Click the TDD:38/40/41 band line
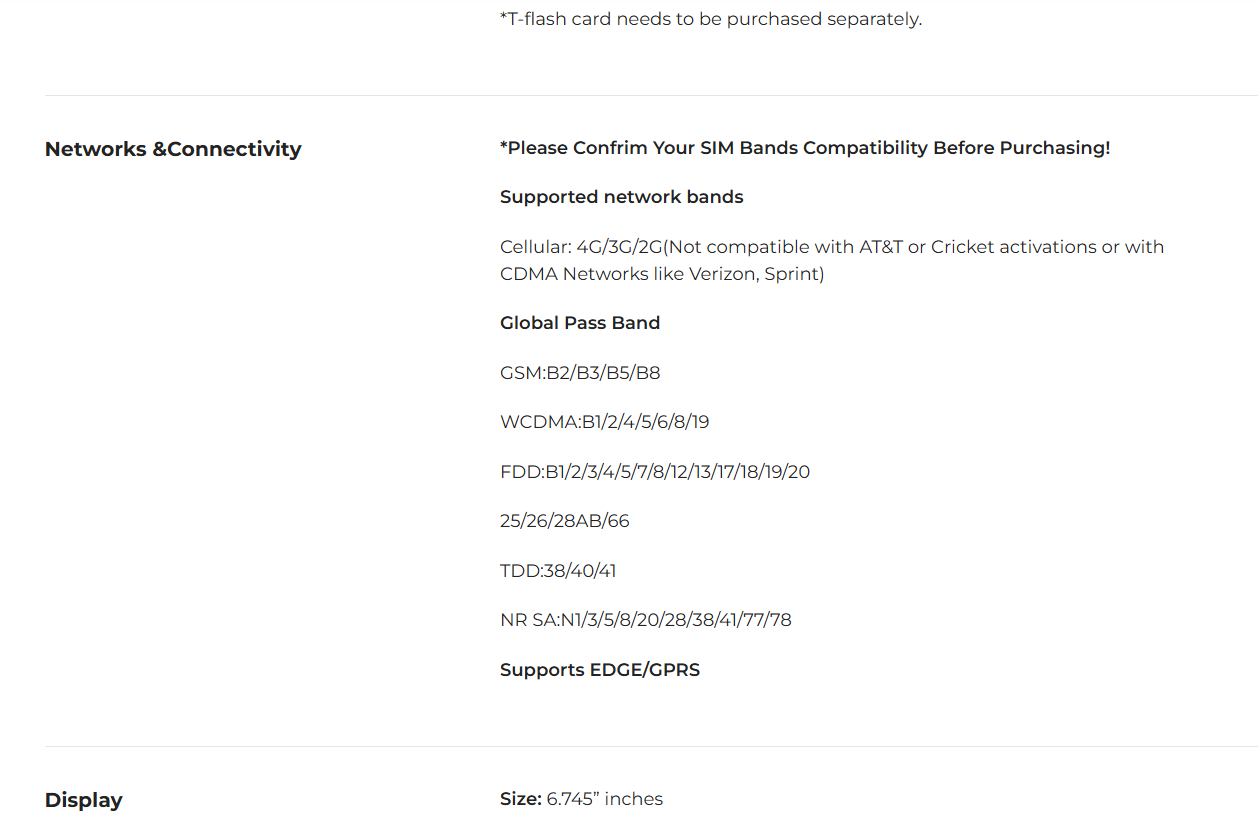 click(558, 571)
